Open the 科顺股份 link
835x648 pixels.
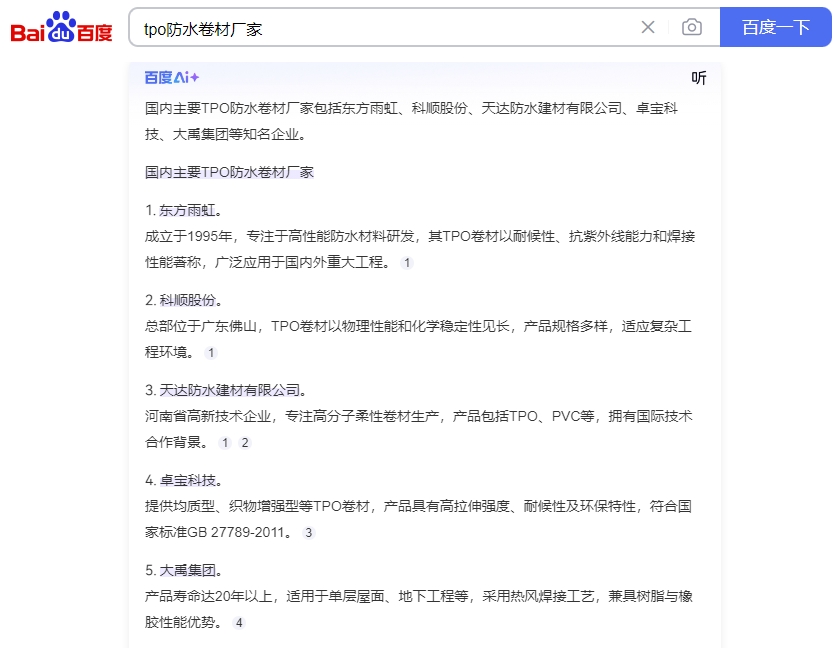click(187, 300)
